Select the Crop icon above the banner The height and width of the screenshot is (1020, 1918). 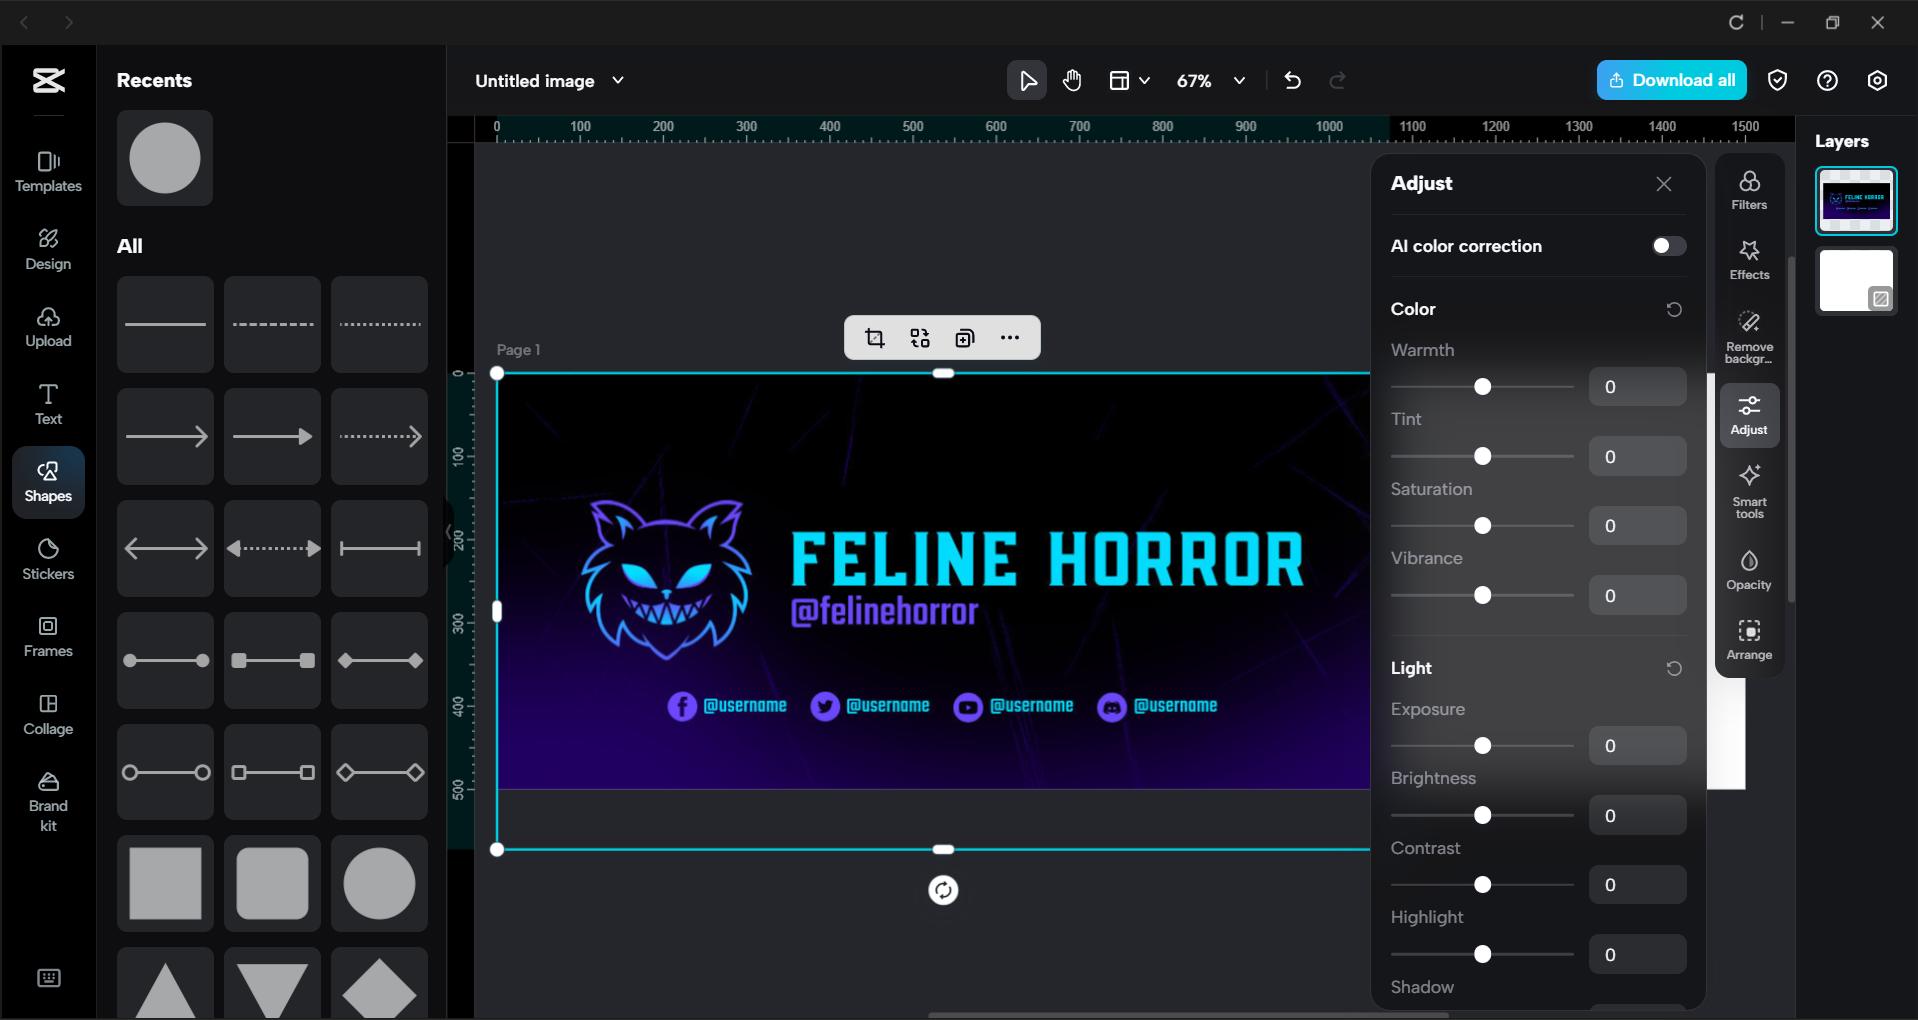tap(874, 337)
